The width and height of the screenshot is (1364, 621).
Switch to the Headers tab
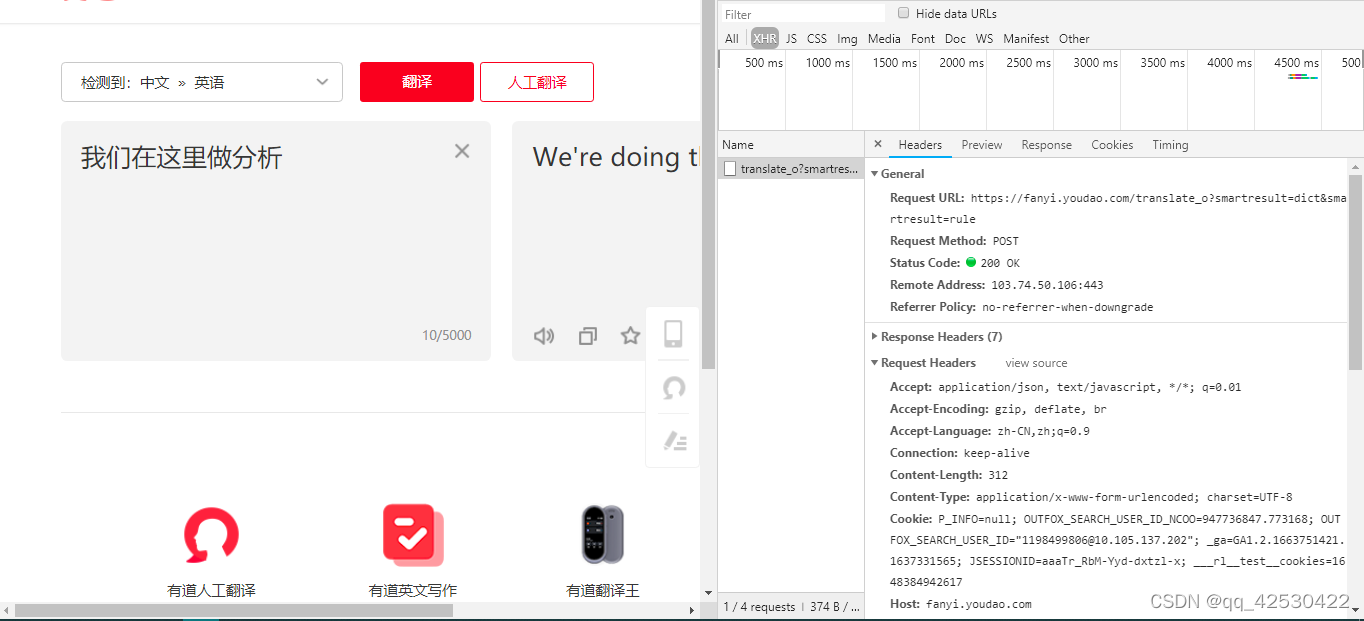(x=920, y=145)
